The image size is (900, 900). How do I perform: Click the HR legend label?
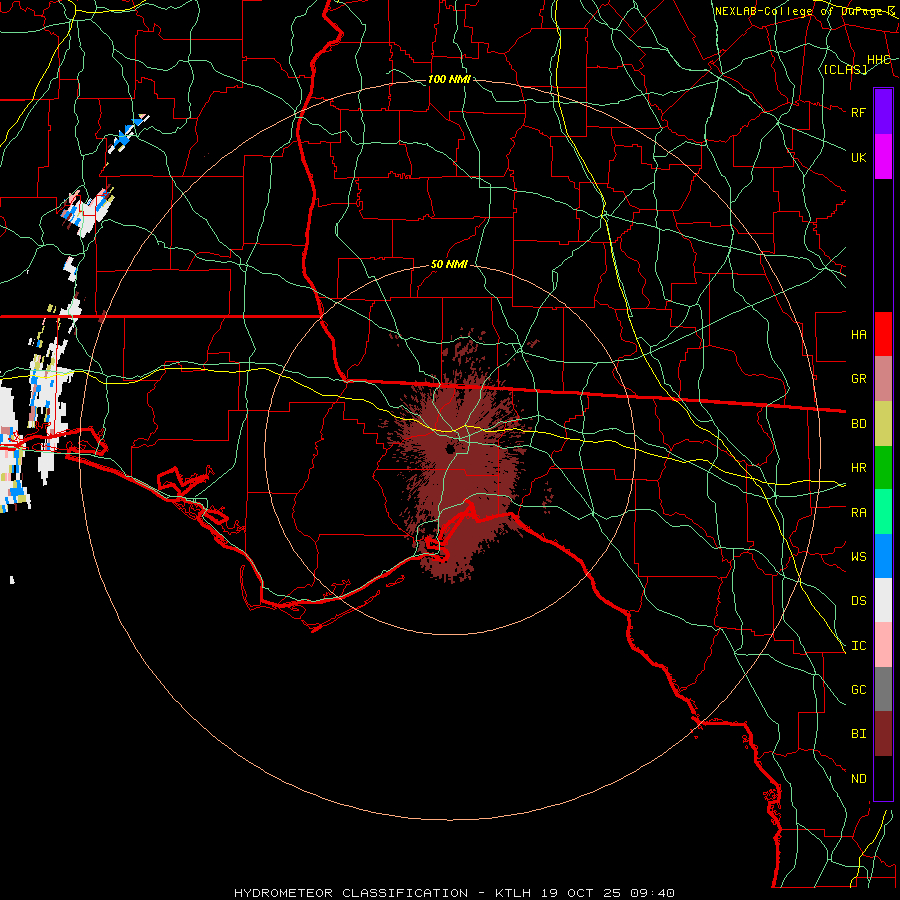pos(859,468)
